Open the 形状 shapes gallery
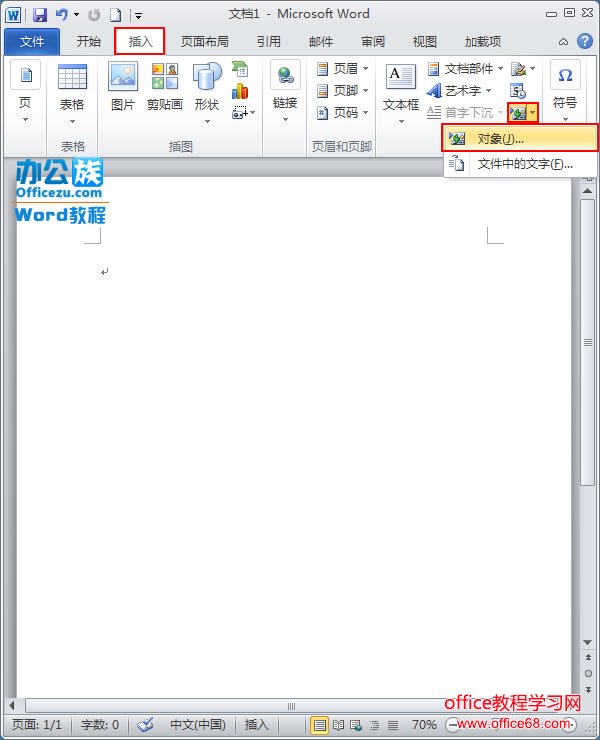 coord(207,92)
